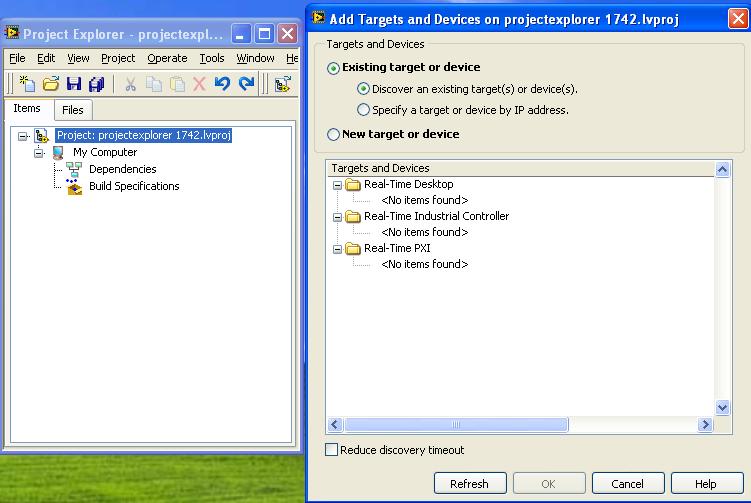Image resolution: width=751 pixels, height=503 pixels.
Task: Click the scroll left arrow in targets list
Action: click(x=335, y=424)
